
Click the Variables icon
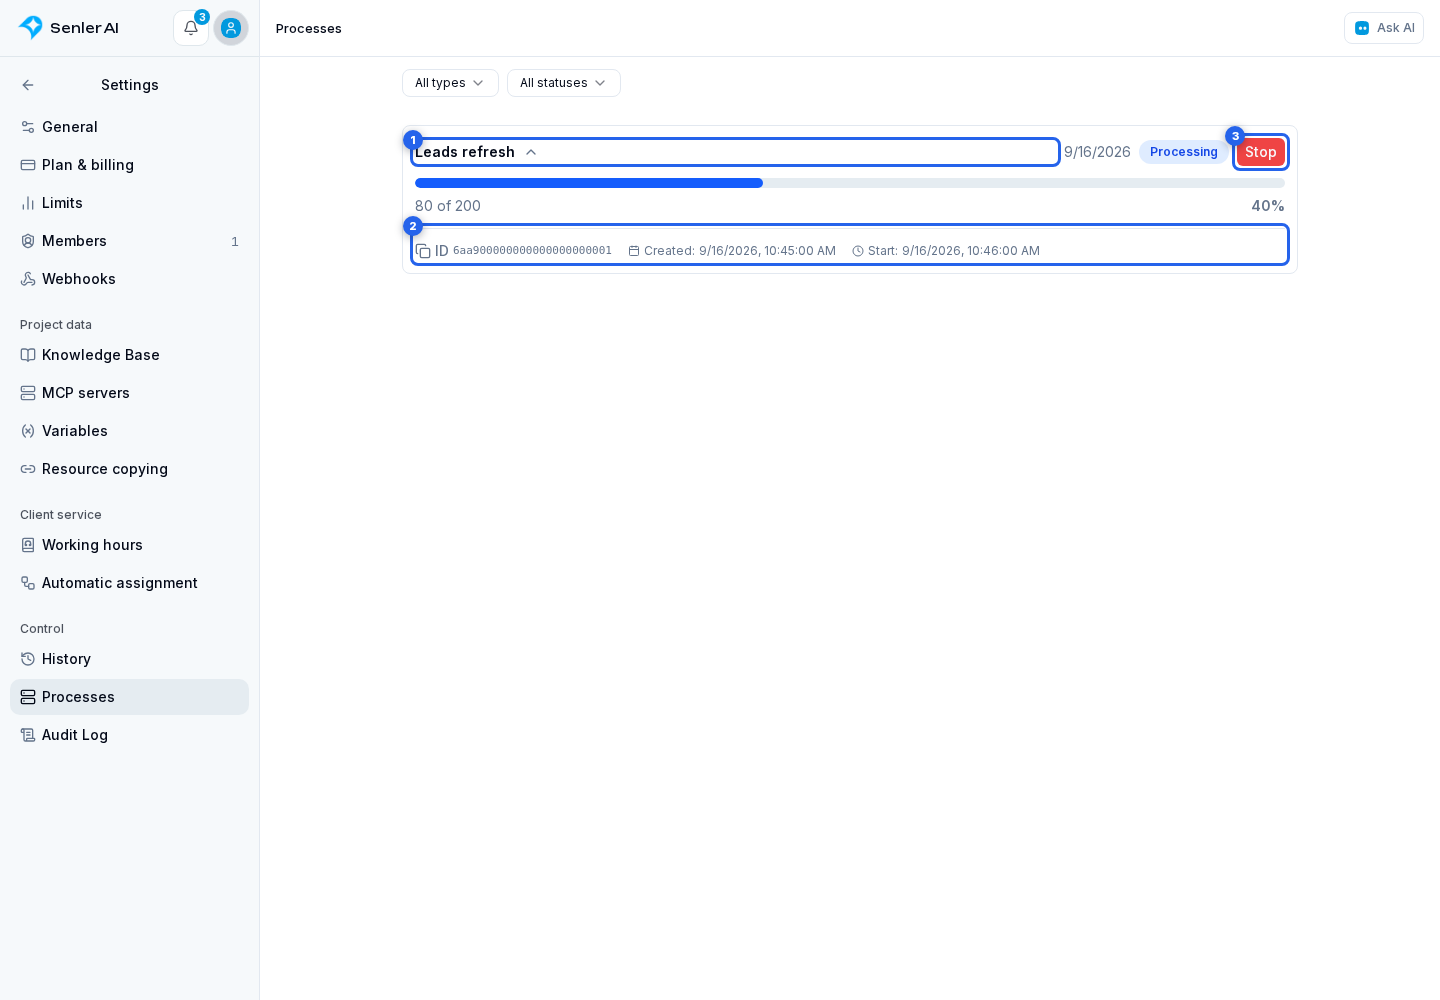28,431
